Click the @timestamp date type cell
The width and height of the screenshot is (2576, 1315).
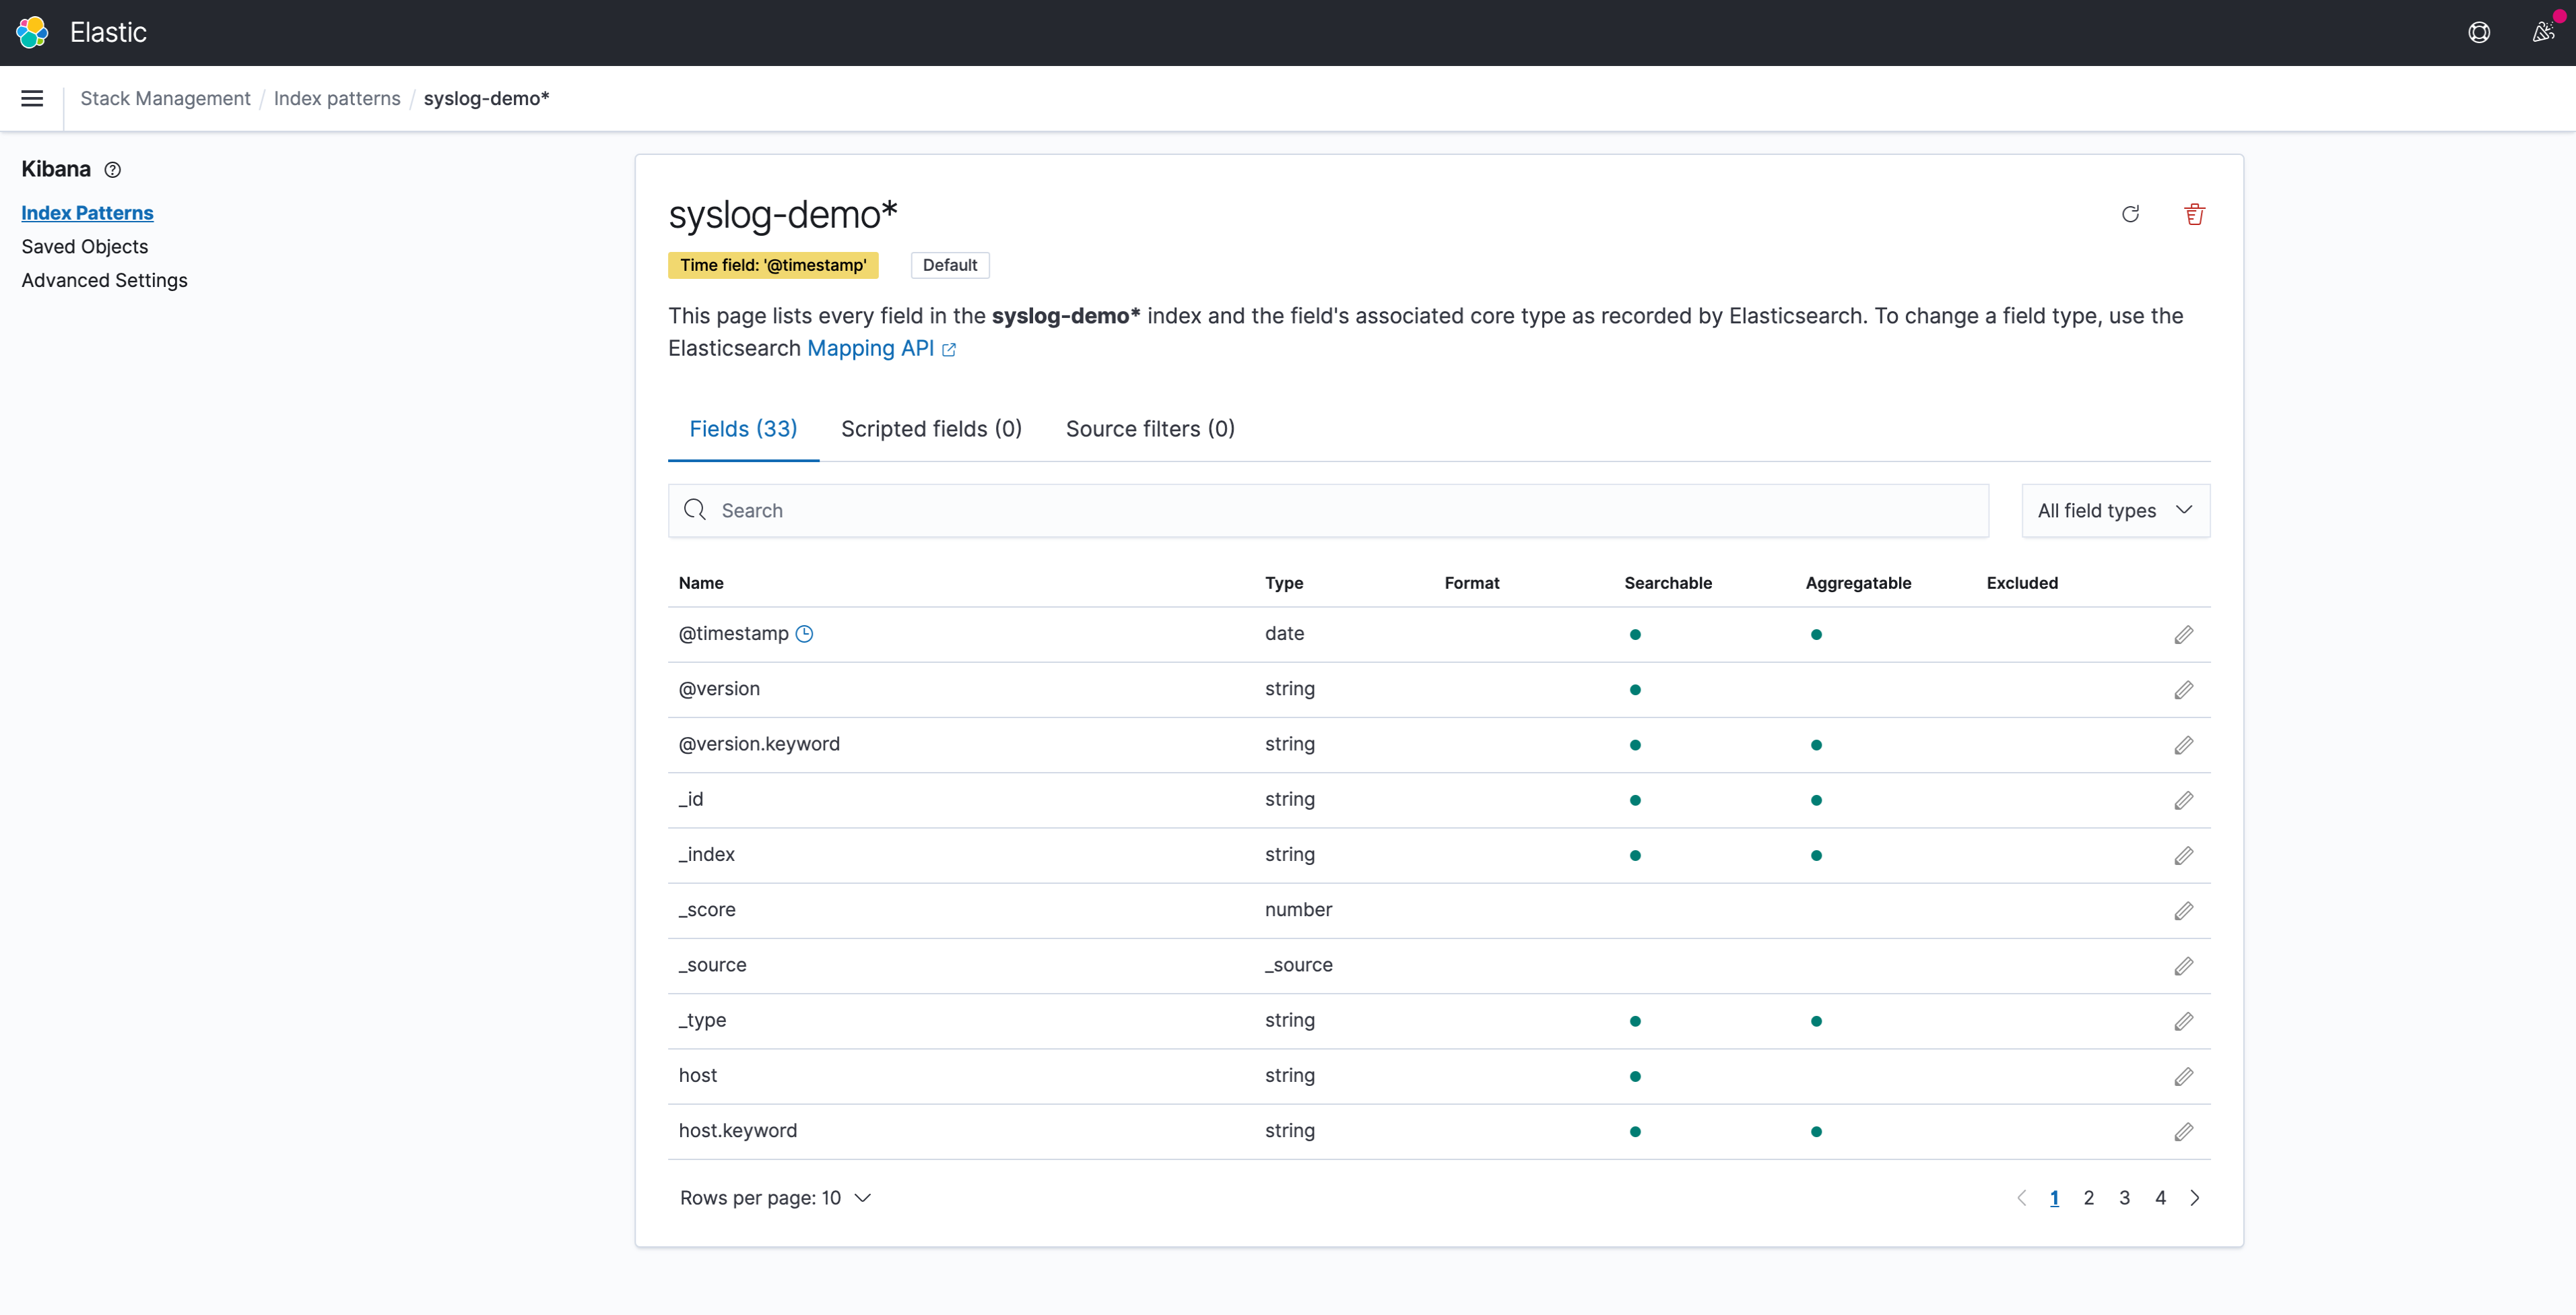[1284, 634]
